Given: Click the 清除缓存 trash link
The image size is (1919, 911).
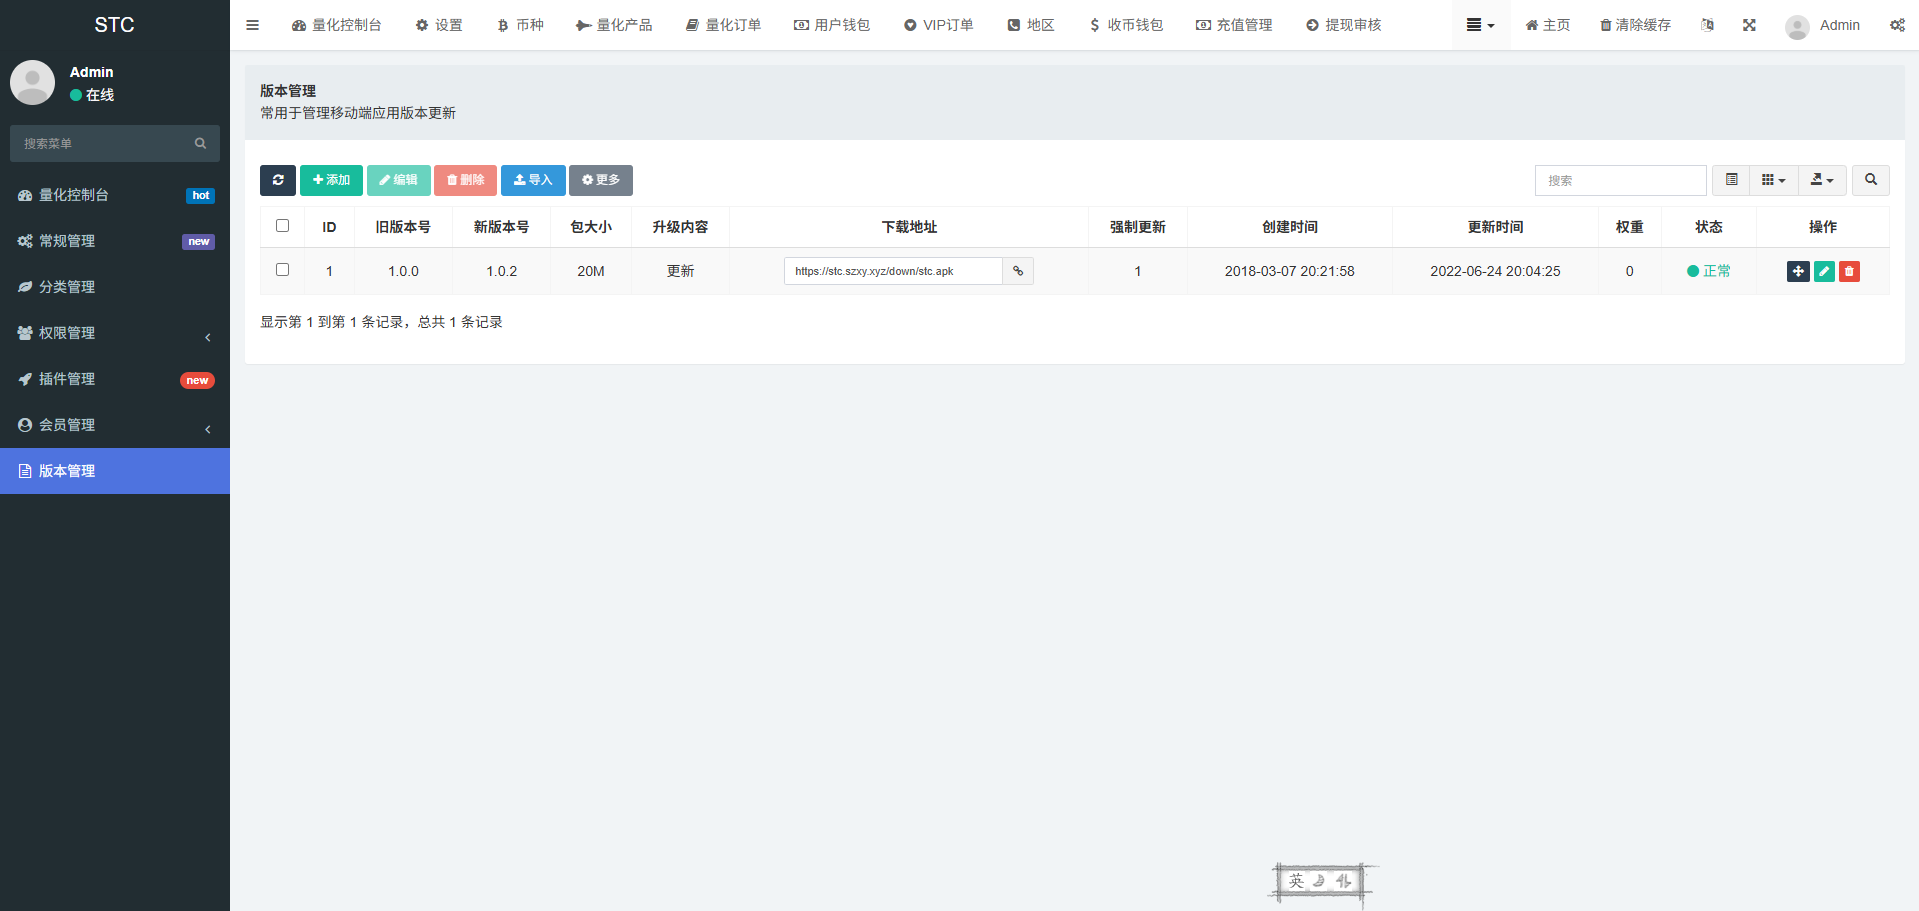Looking at the screenshot, I should (1635, 25).
